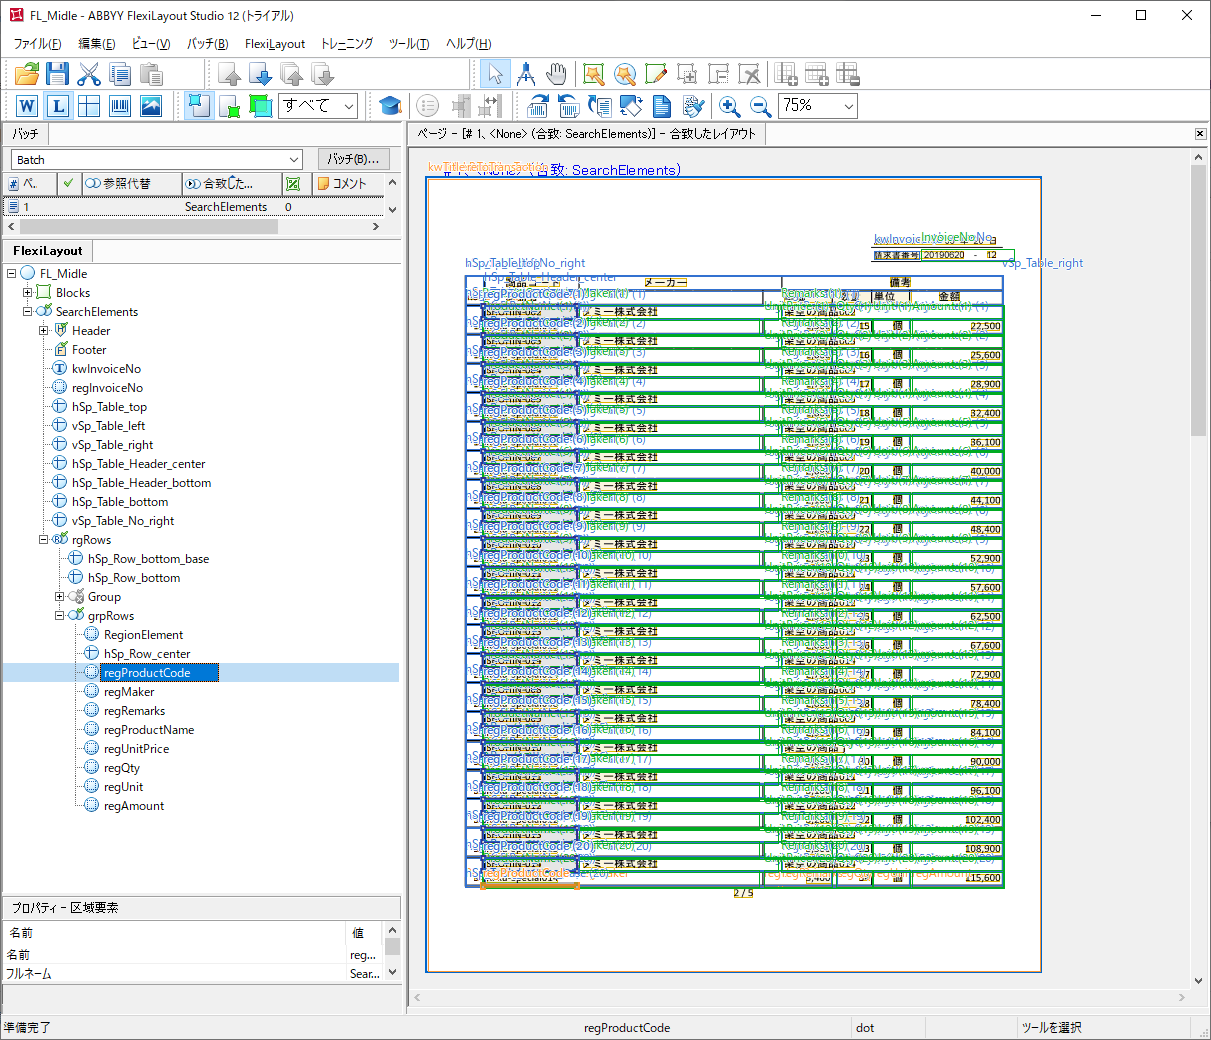Click the zoom out magnifier icon
This screenshot has width=1211, height=1040.
(761, 106)
